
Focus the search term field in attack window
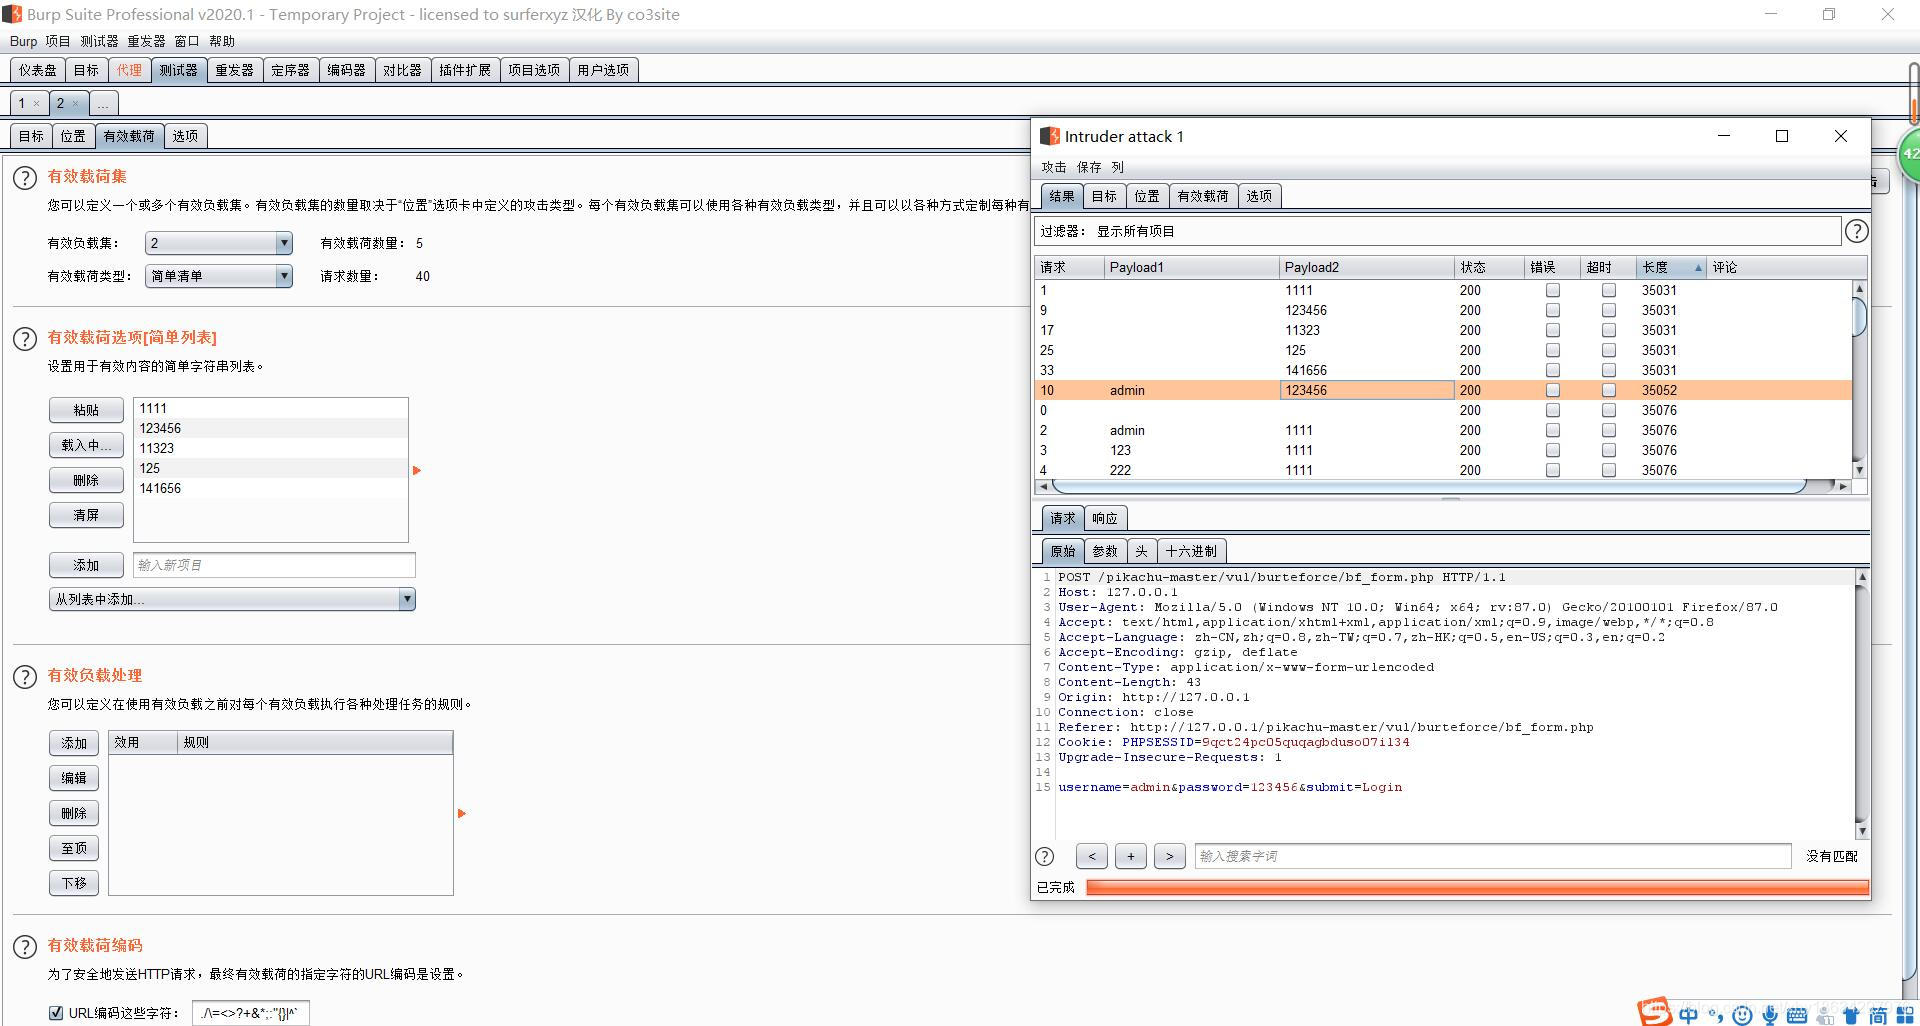pyautogui.click(x=1492, y=856)
